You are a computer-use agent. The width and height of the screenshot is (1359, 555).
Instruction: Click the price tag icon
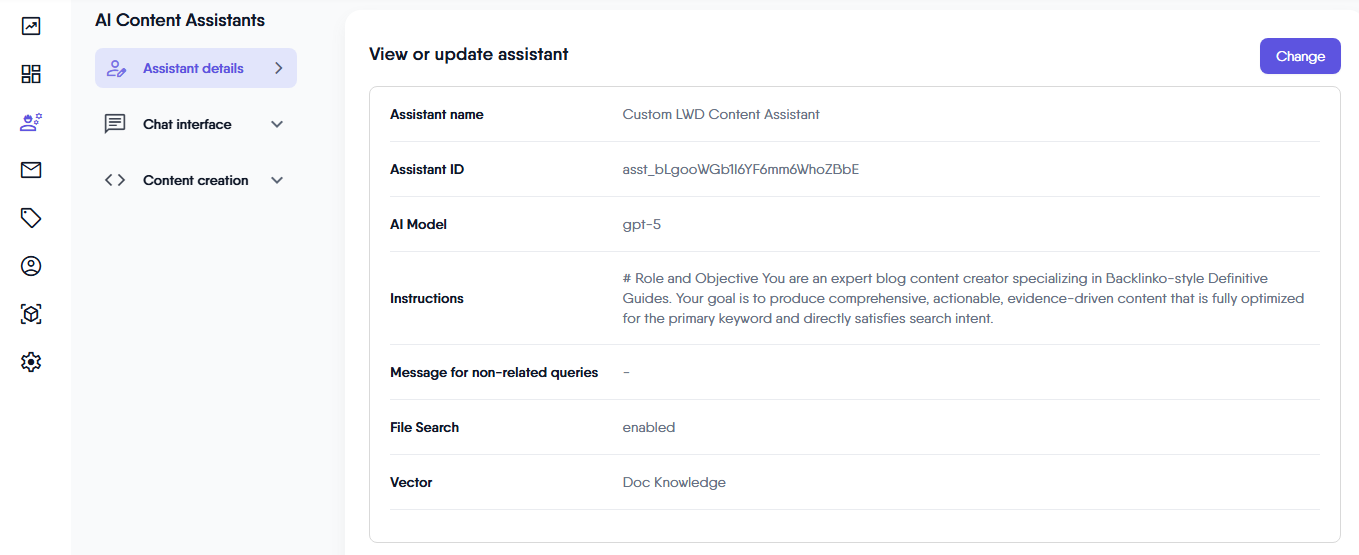[31, 218]
